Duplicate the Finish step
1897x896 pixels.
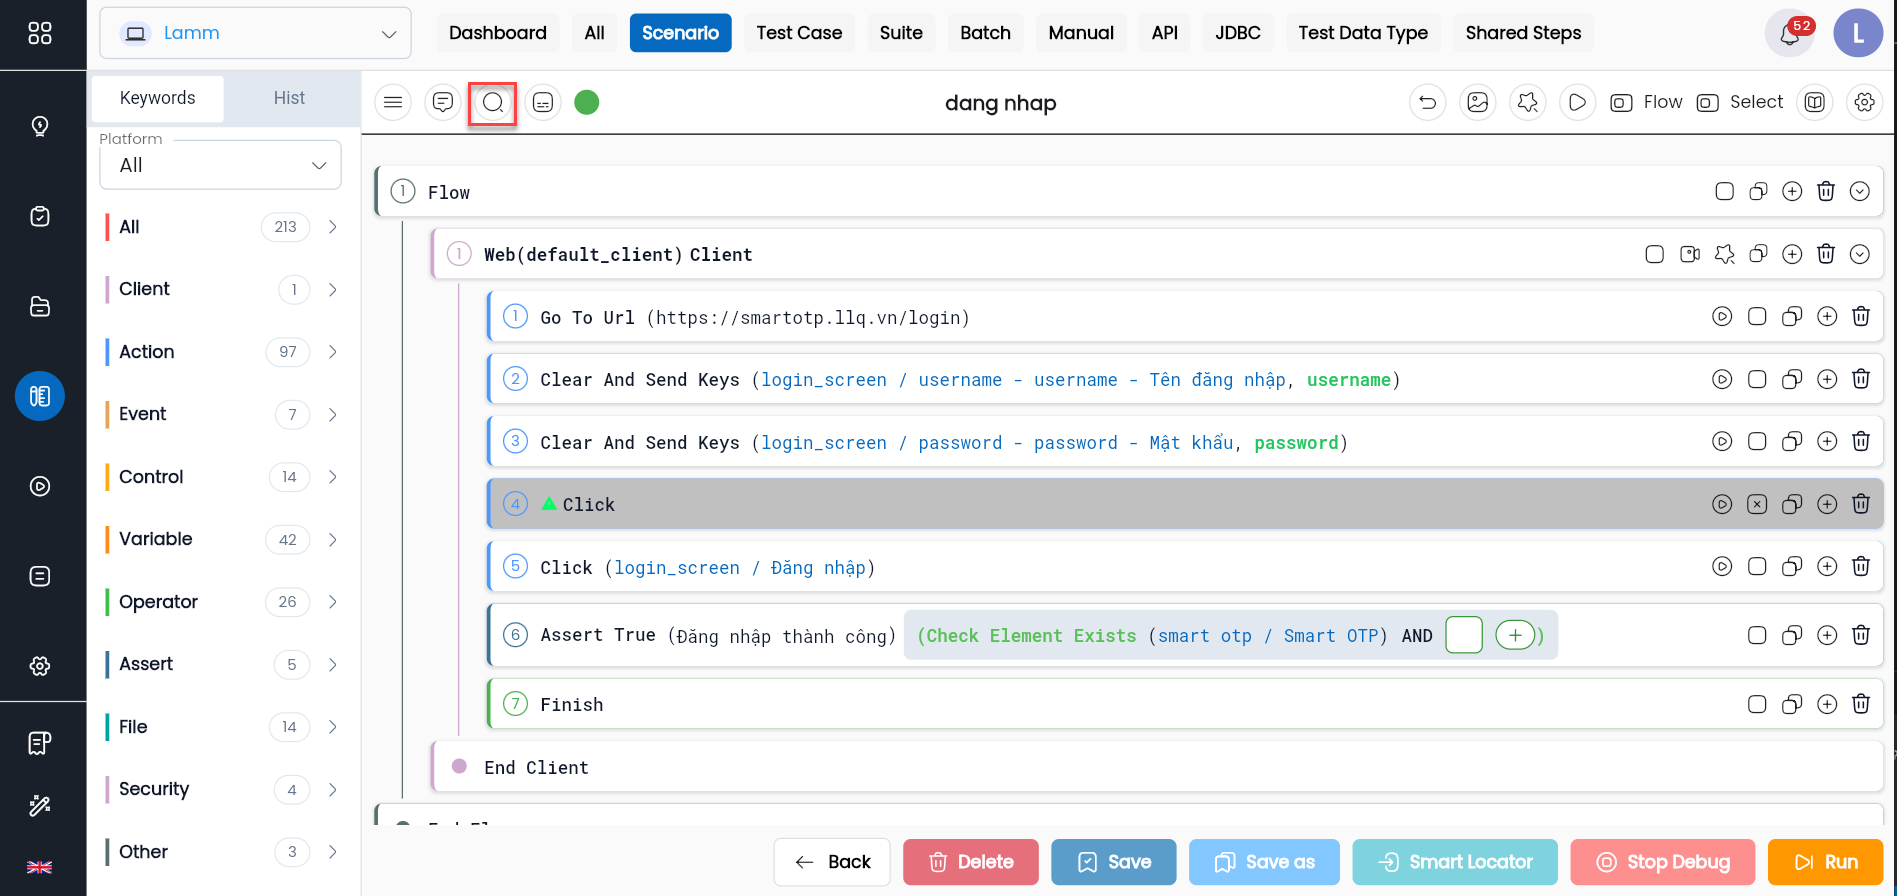click(1792, 704)
